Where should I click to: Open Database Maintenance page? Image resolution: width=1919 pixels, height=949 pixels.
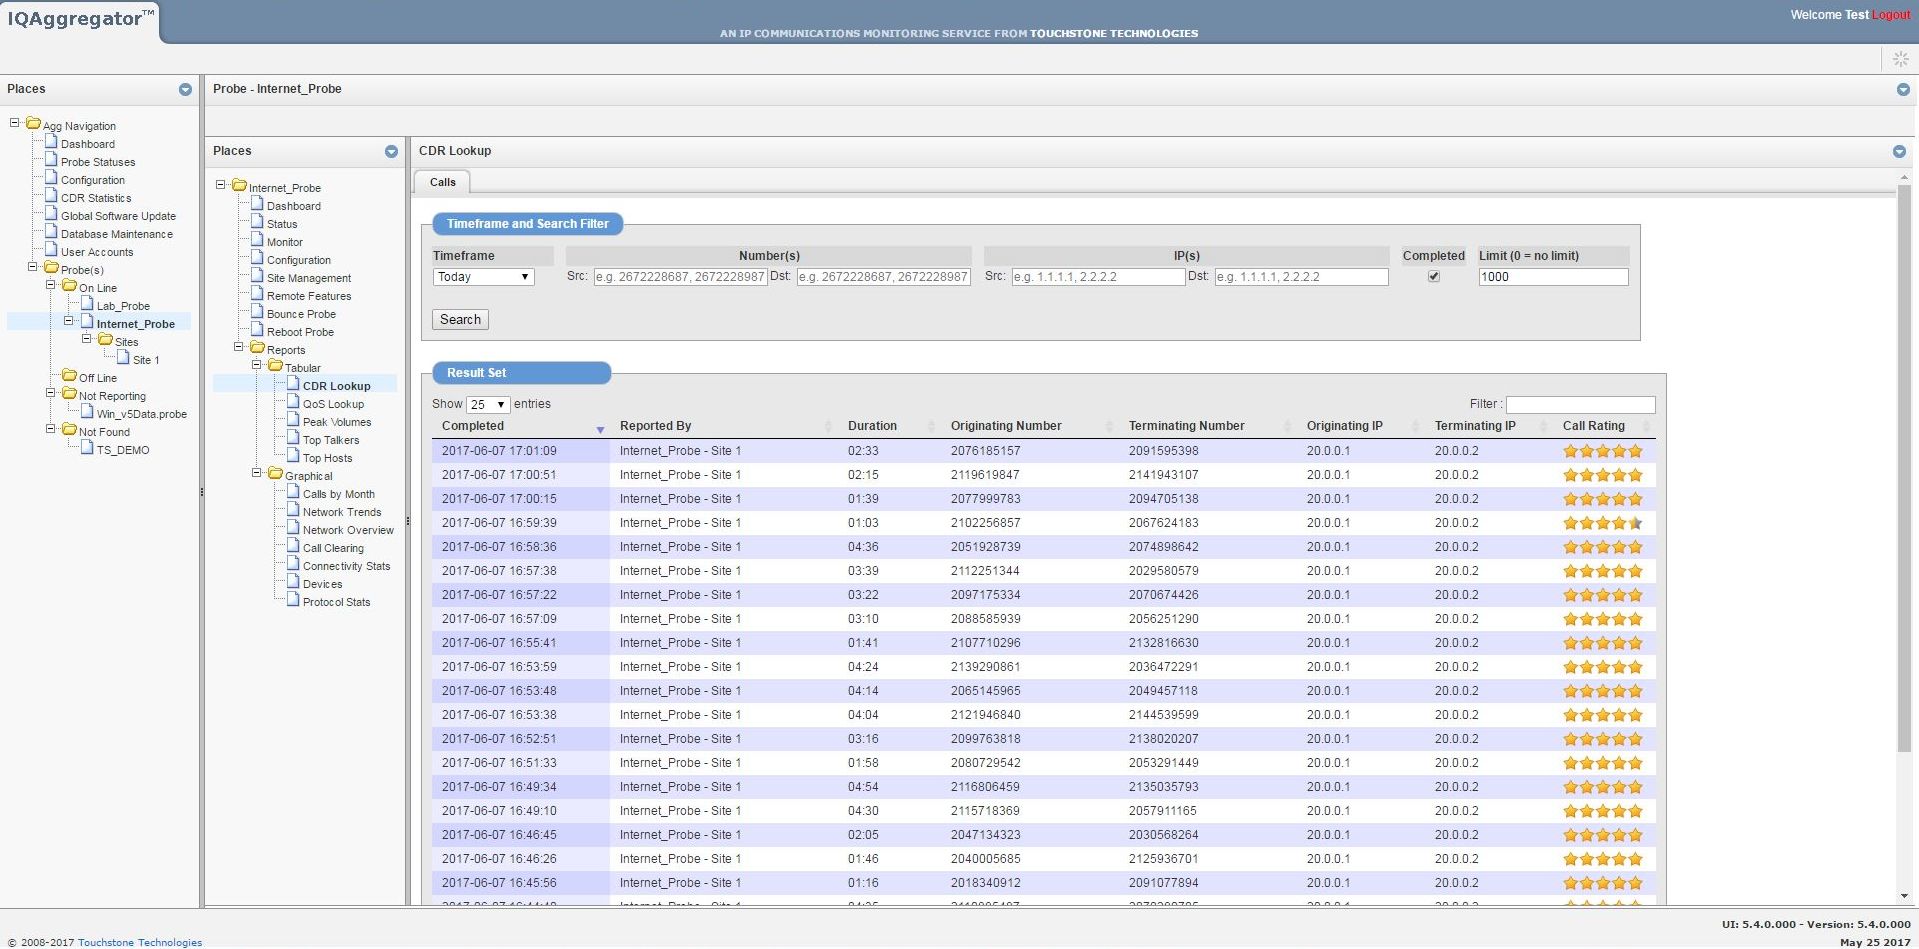point(116,234)
